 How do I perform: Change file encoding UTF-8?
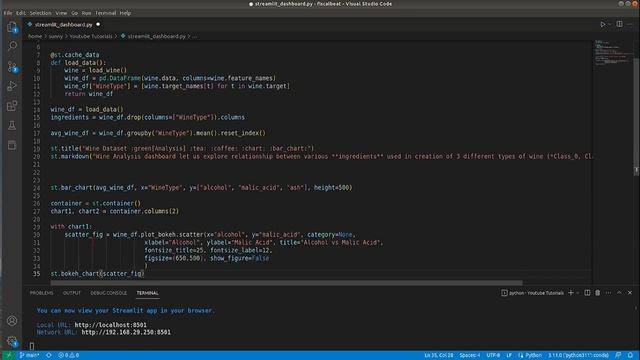pyautogui.click(x=493, y=355)
